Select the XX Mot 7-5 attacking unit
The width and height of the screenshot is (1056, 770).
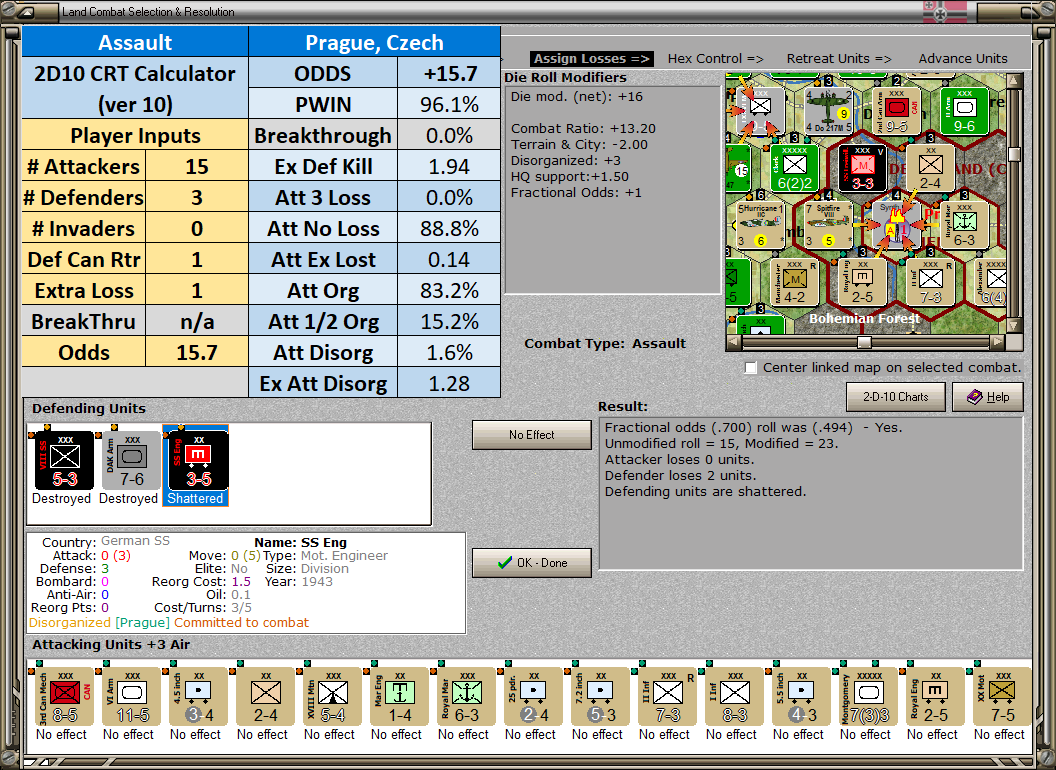pos(1002,697)
